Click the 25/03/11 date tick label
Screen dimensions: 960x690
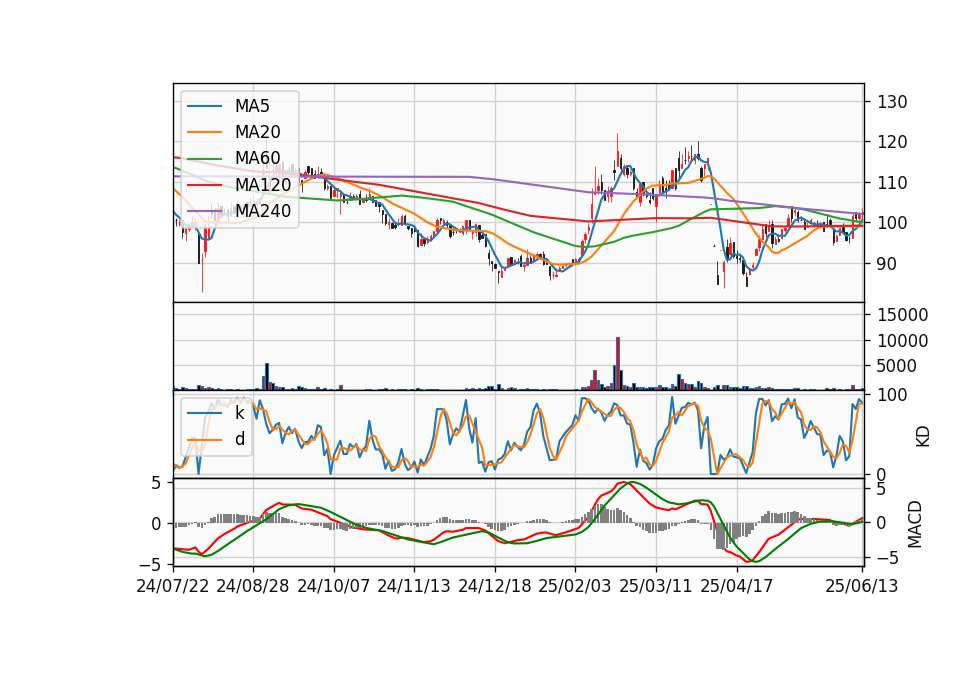(656, 586)
